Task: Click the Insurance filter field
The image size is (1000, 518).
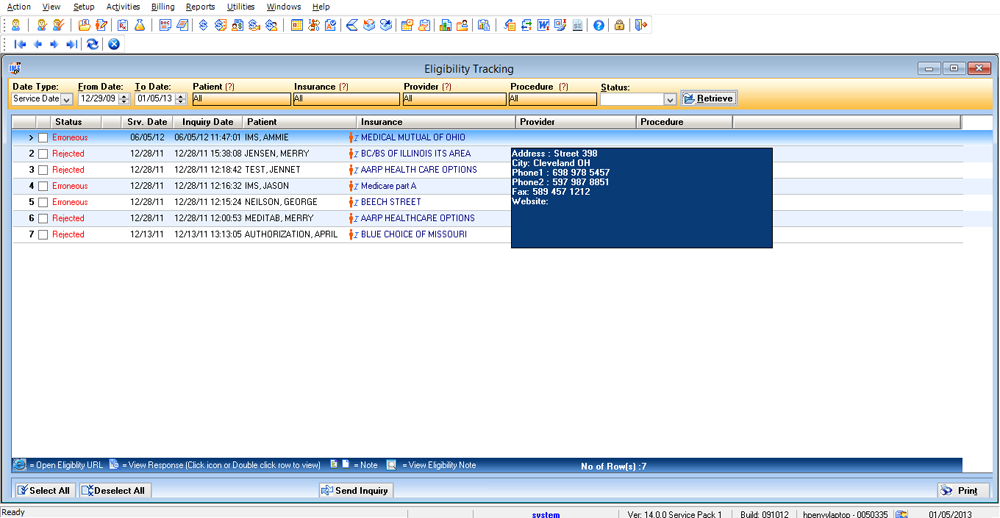Action: pos(346,99)
